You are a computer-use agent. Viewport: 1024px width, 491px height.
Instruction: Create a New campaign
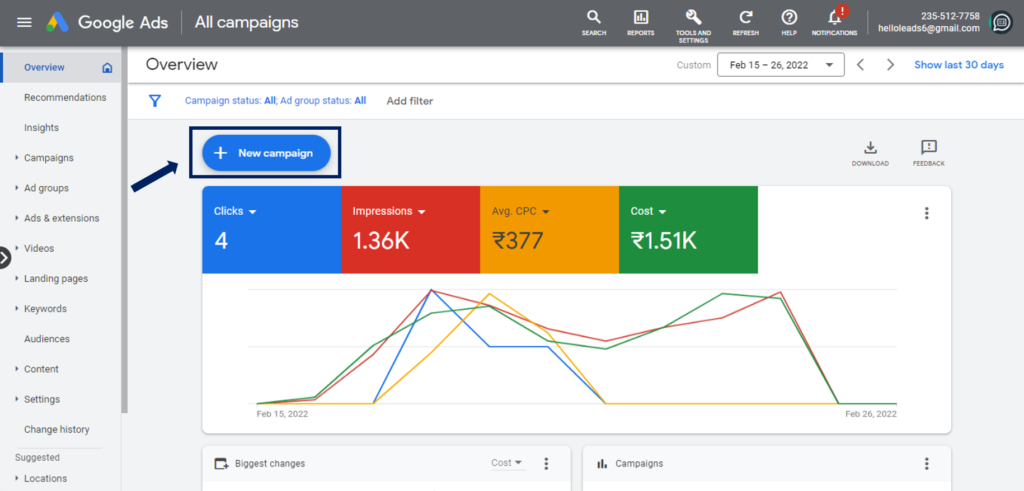pos(266,153)
